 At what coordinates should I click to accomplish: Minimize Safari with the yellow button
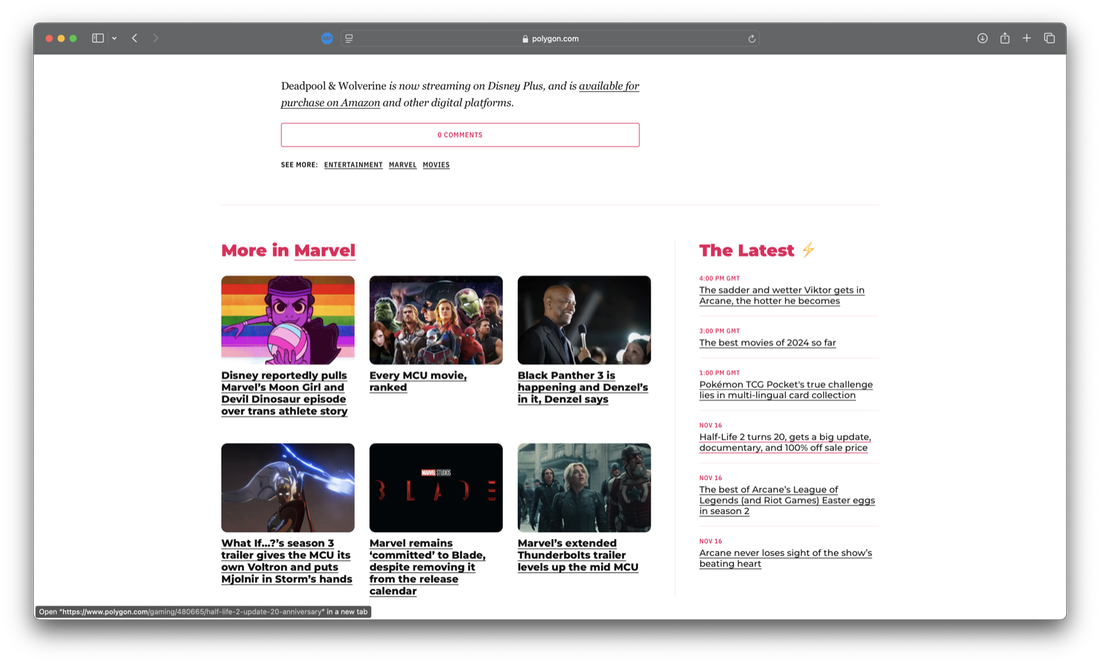[x=61, y=39]
